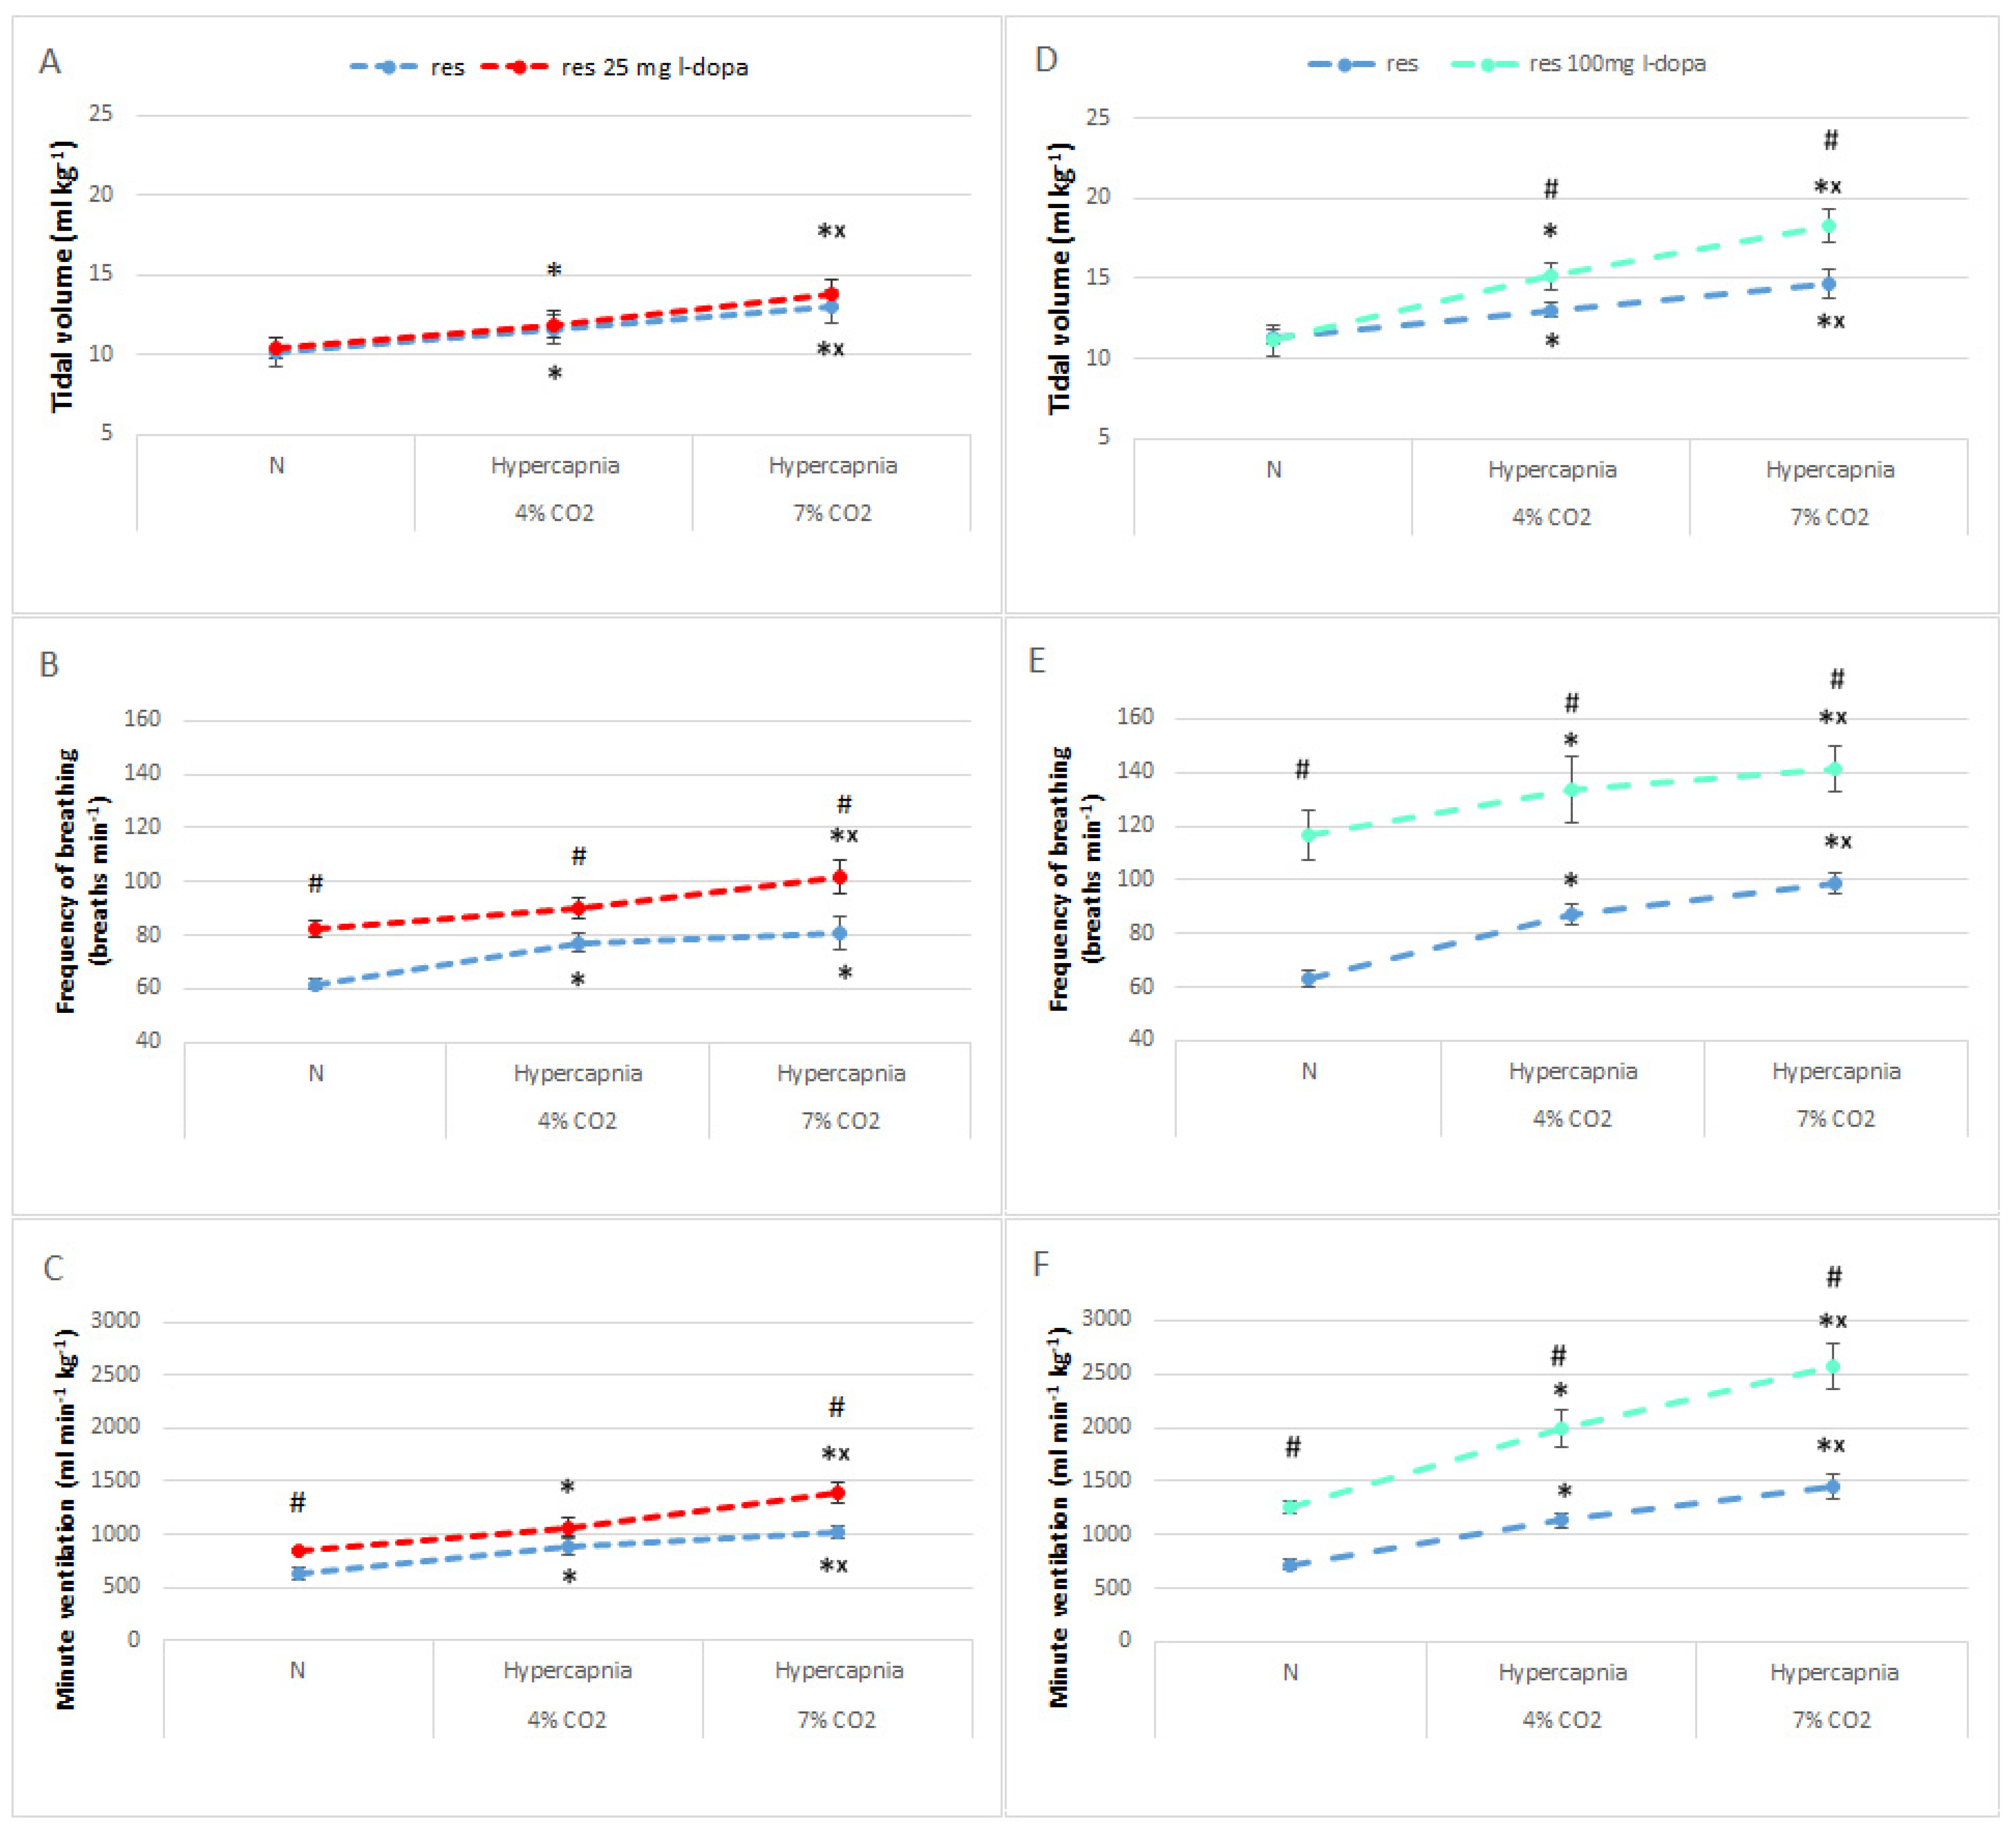The height and width of the screenshot is (1830, 2016).
Task: Click the panel letter A label
Action: tap(50, 62)
